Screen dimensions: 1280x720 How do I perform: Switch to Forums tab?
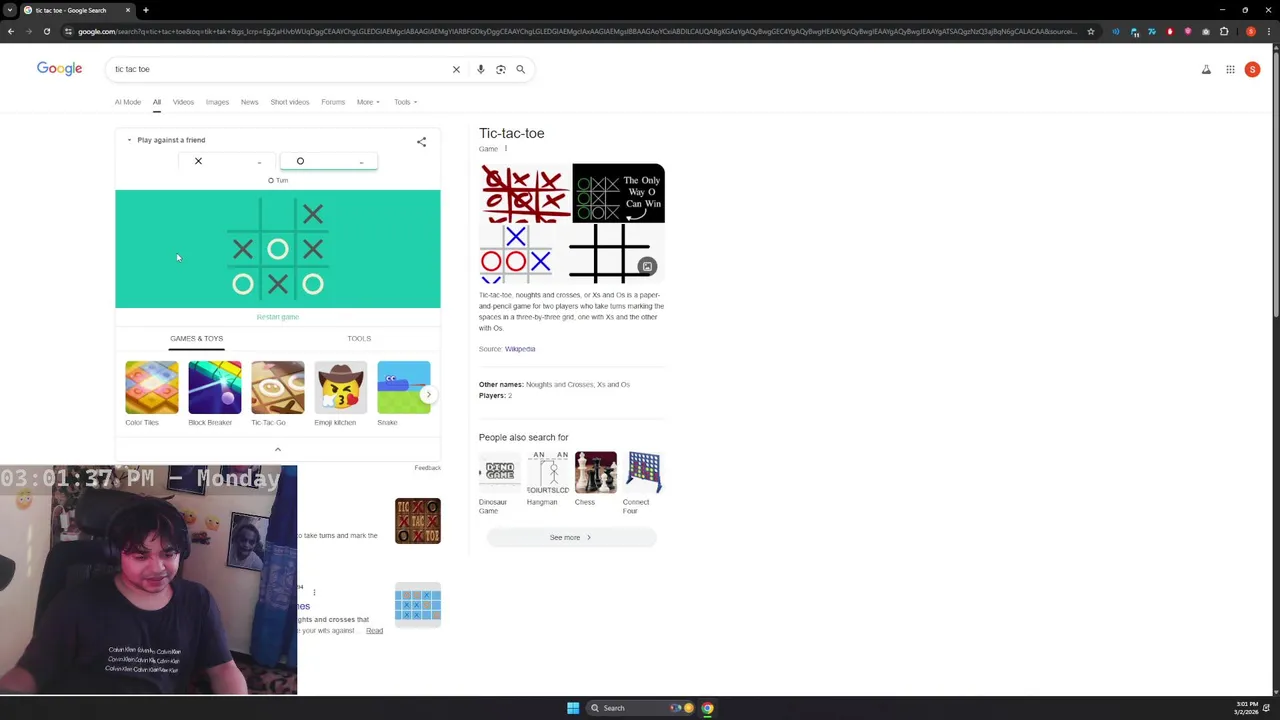pos(333,102)
